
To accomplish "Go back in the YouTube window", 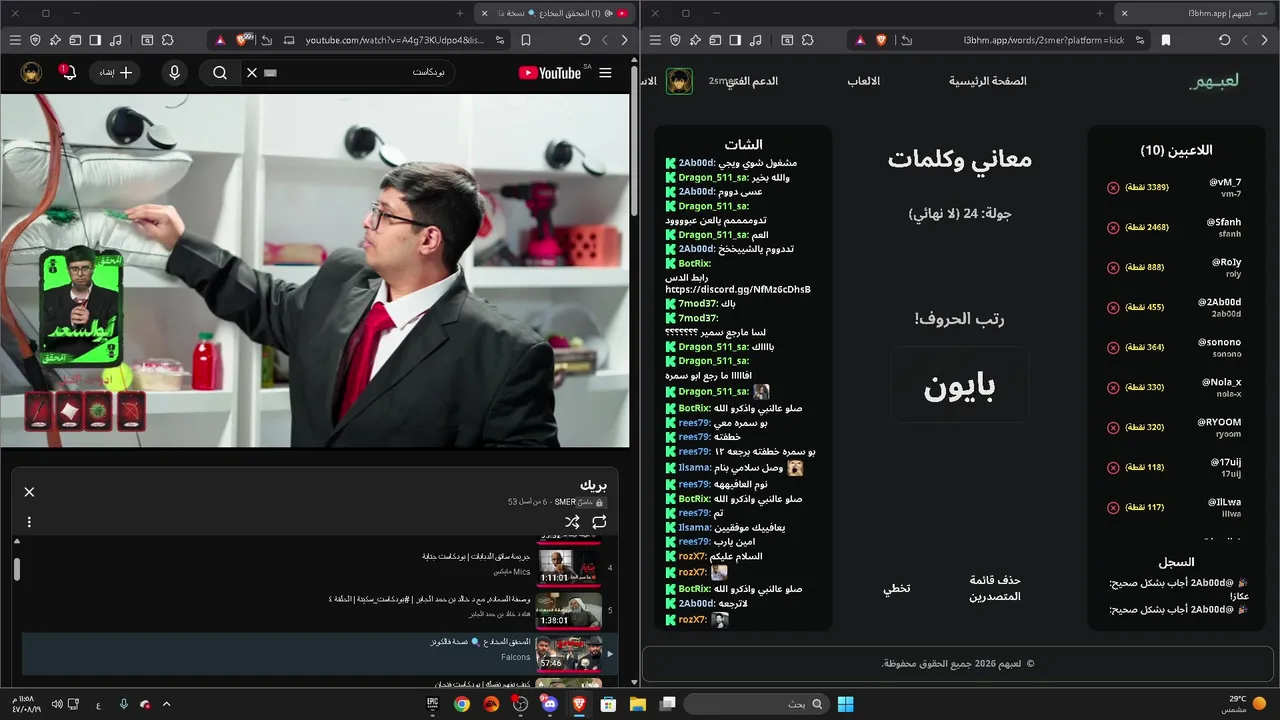I will tap(625, 40).
